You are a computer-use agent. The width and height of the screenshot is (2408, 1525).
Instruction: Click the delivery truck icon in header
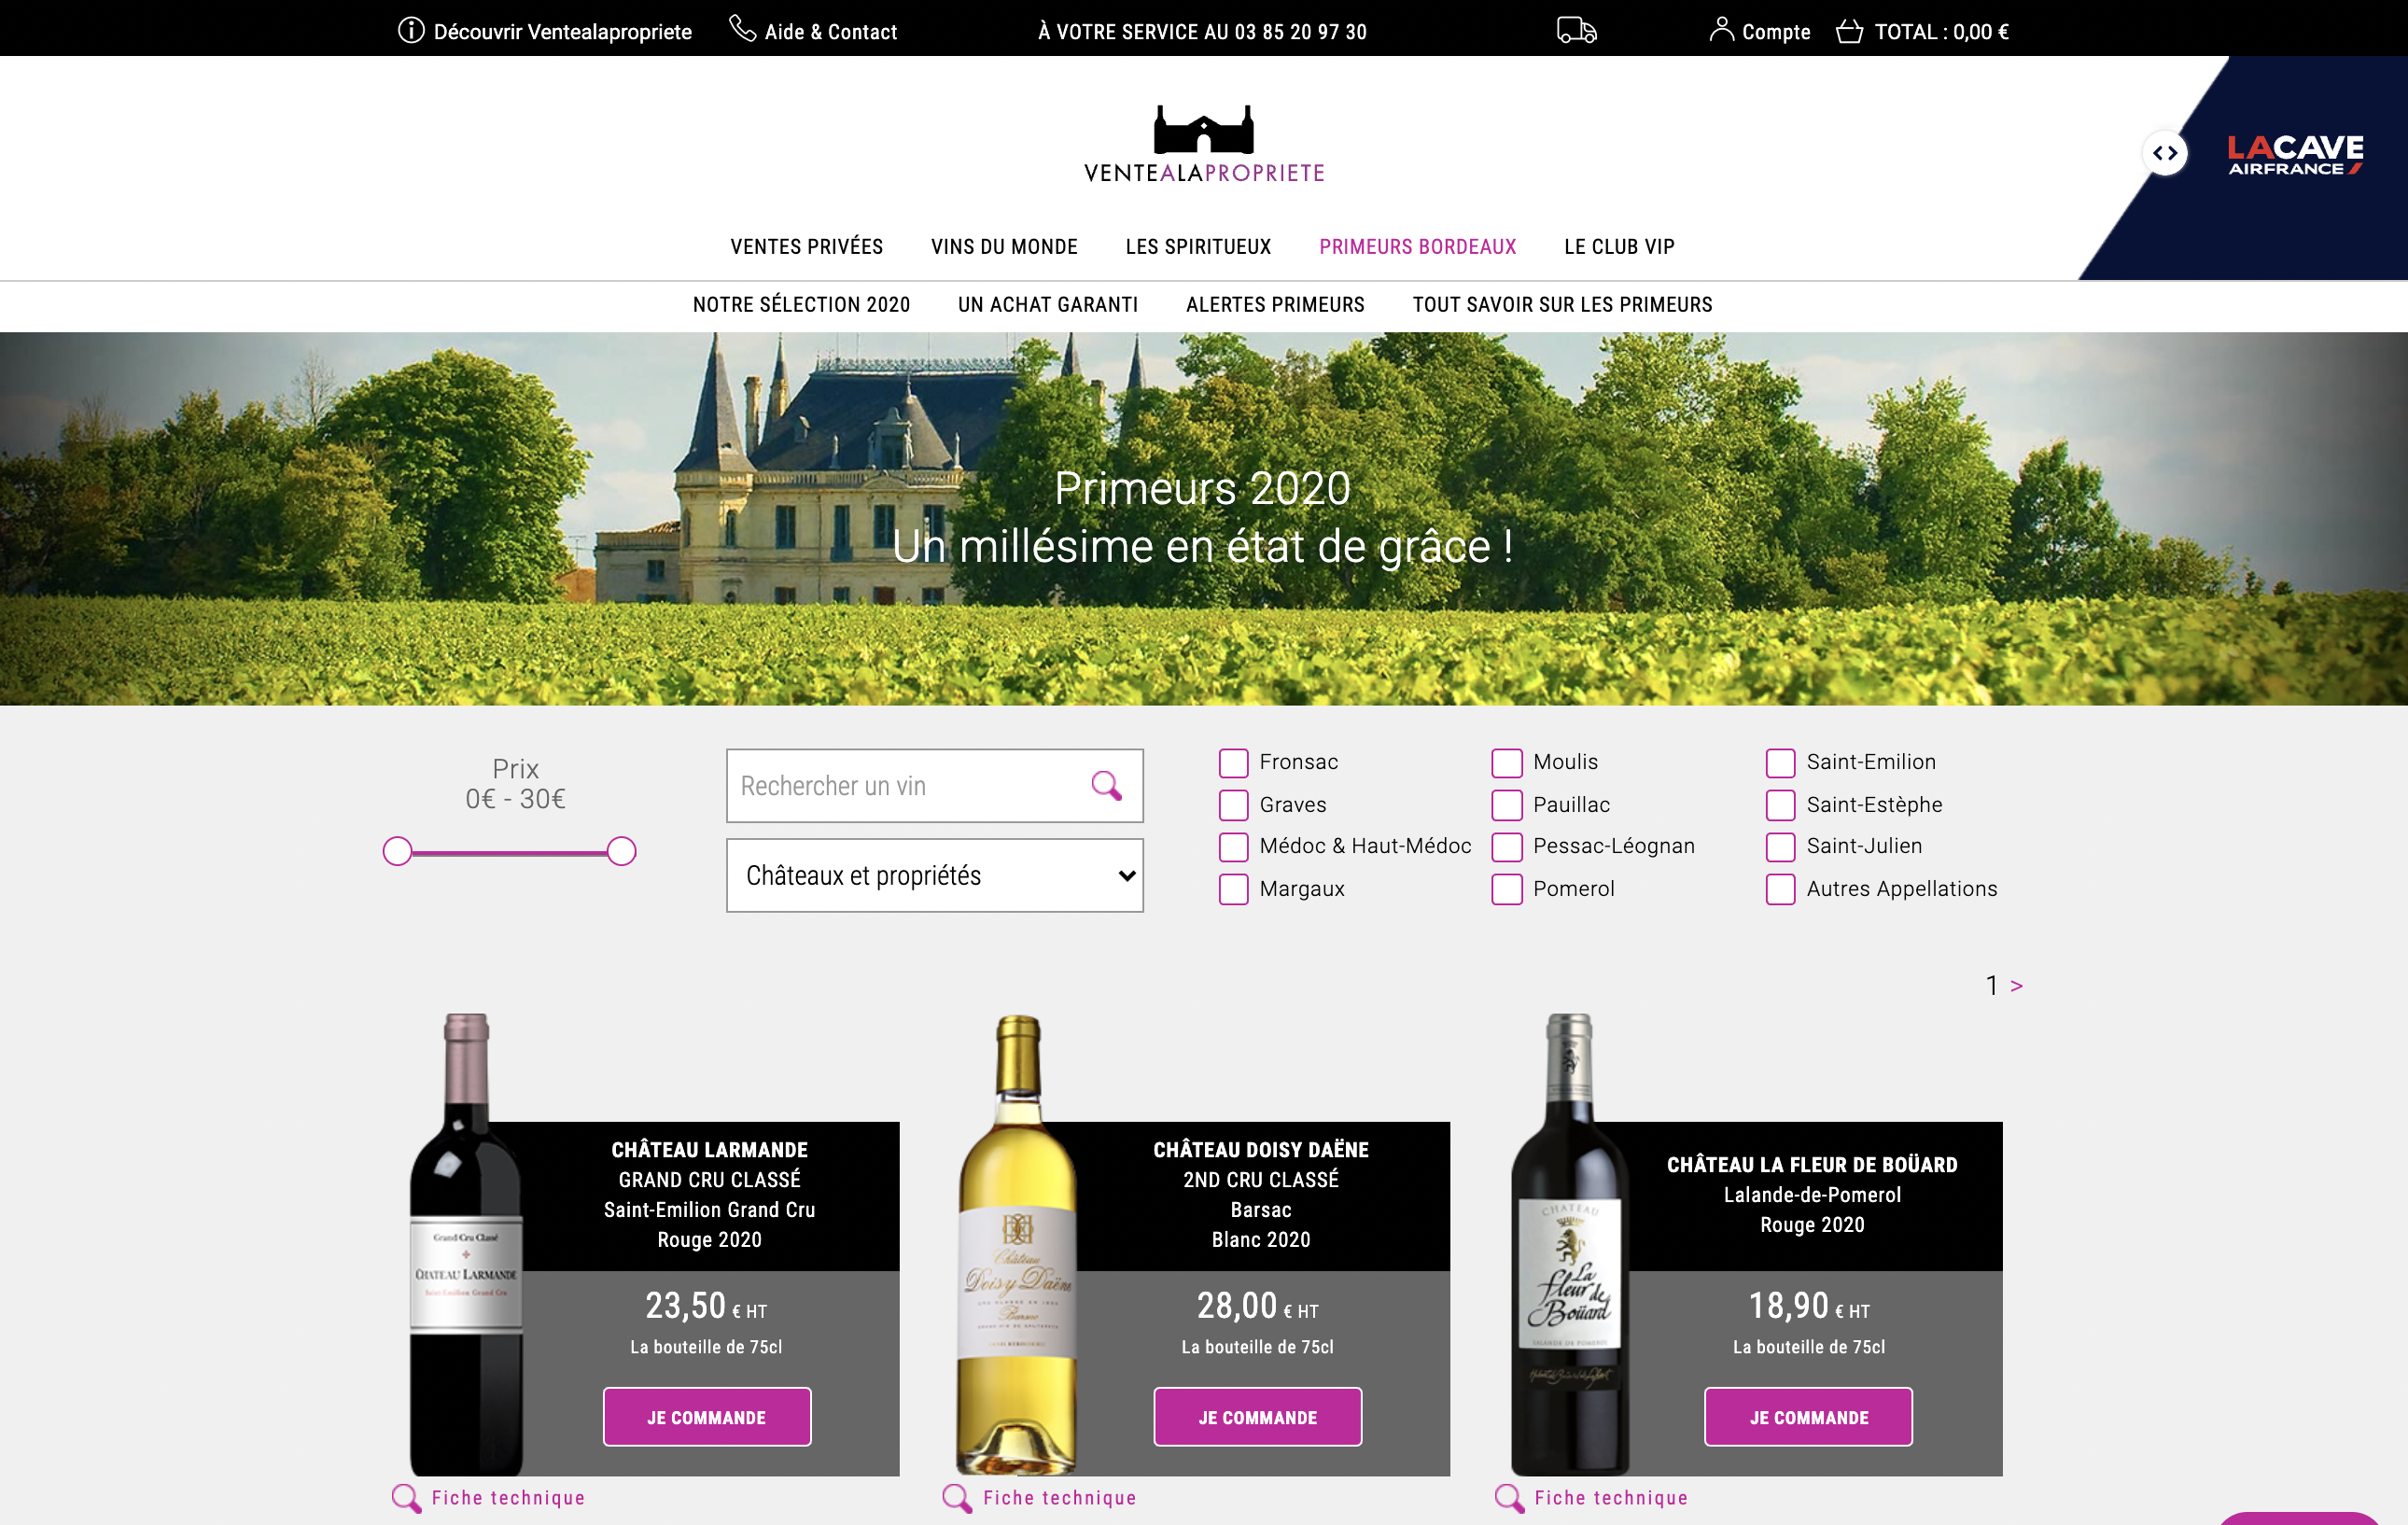click(1576, 30)
